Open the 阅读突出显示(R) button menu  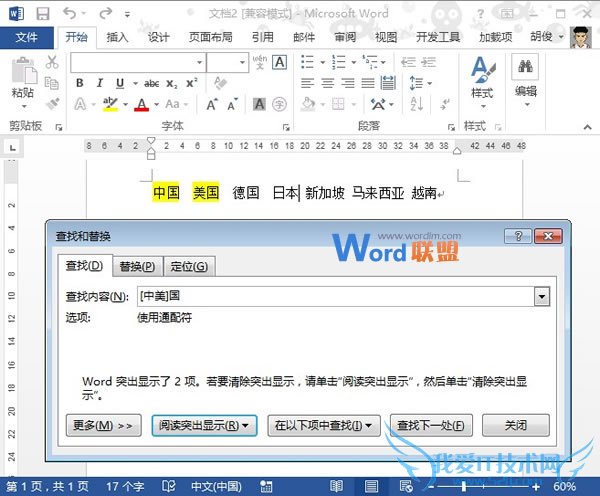tap(204, 425)
